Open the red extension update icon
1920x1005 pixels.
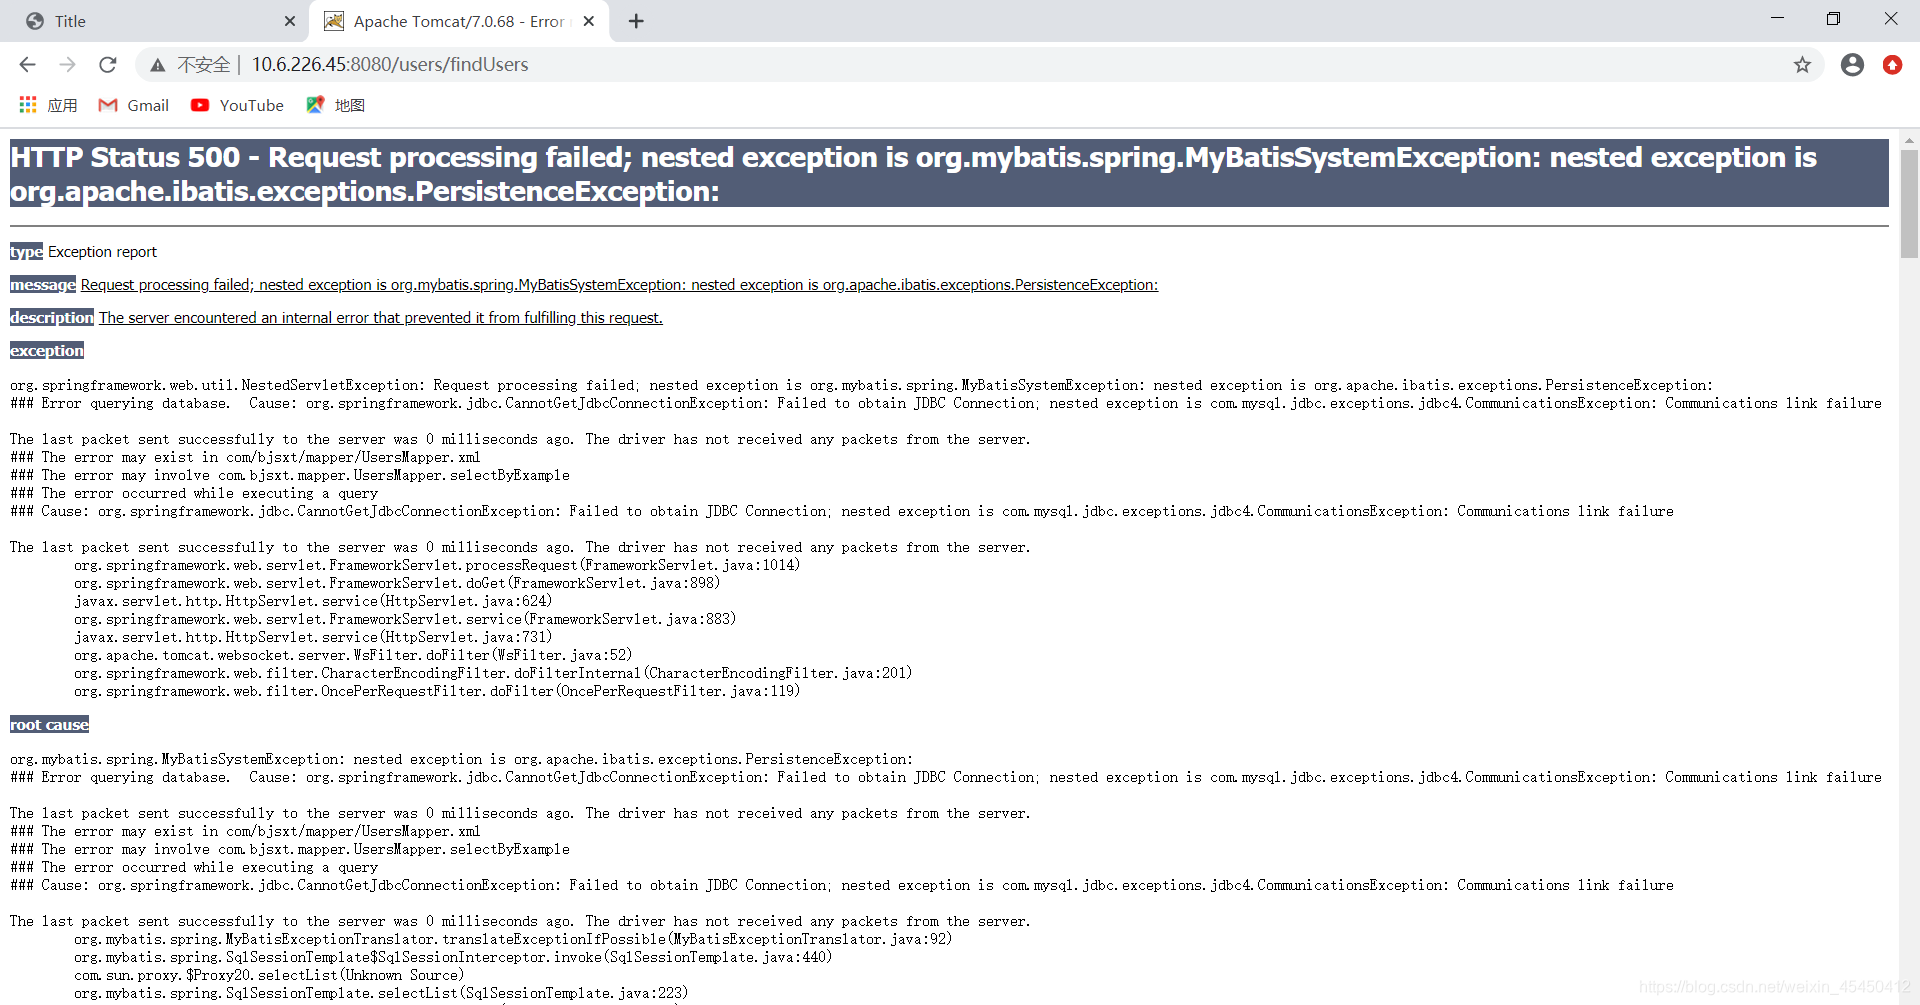click(x=1892, y=65)
